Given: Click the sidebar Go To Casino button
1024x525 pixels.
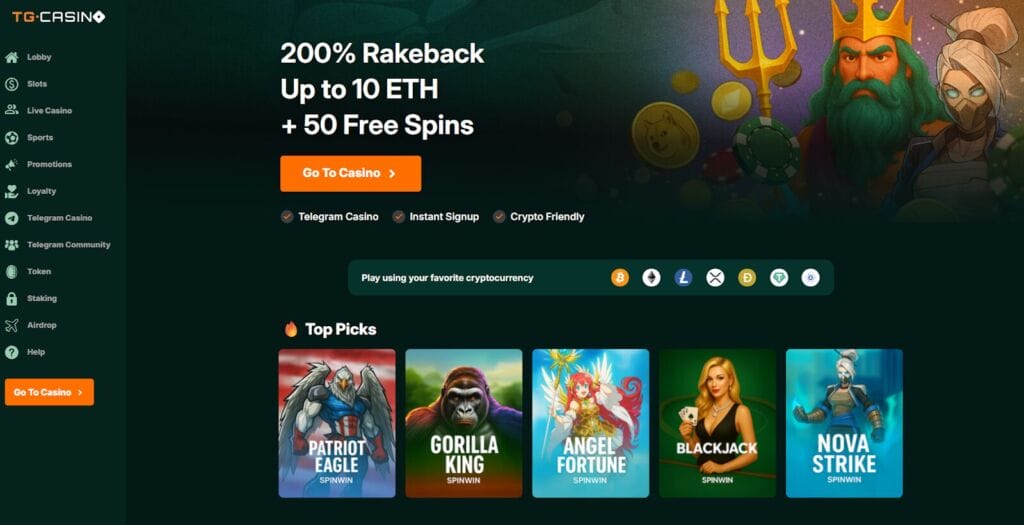Looking at the screenshot, I should pos(49,392).
